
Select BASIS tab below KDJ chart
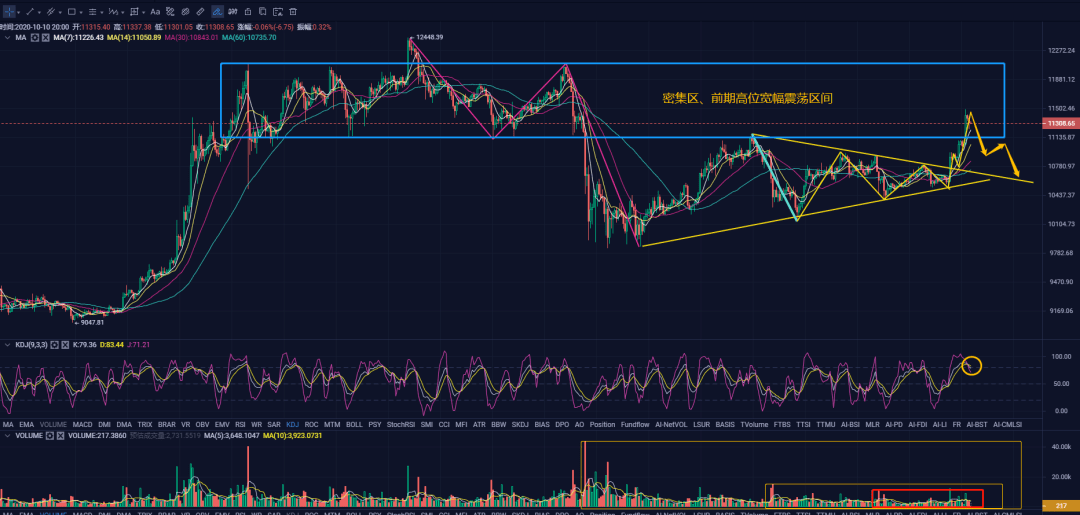pos(725,425)
